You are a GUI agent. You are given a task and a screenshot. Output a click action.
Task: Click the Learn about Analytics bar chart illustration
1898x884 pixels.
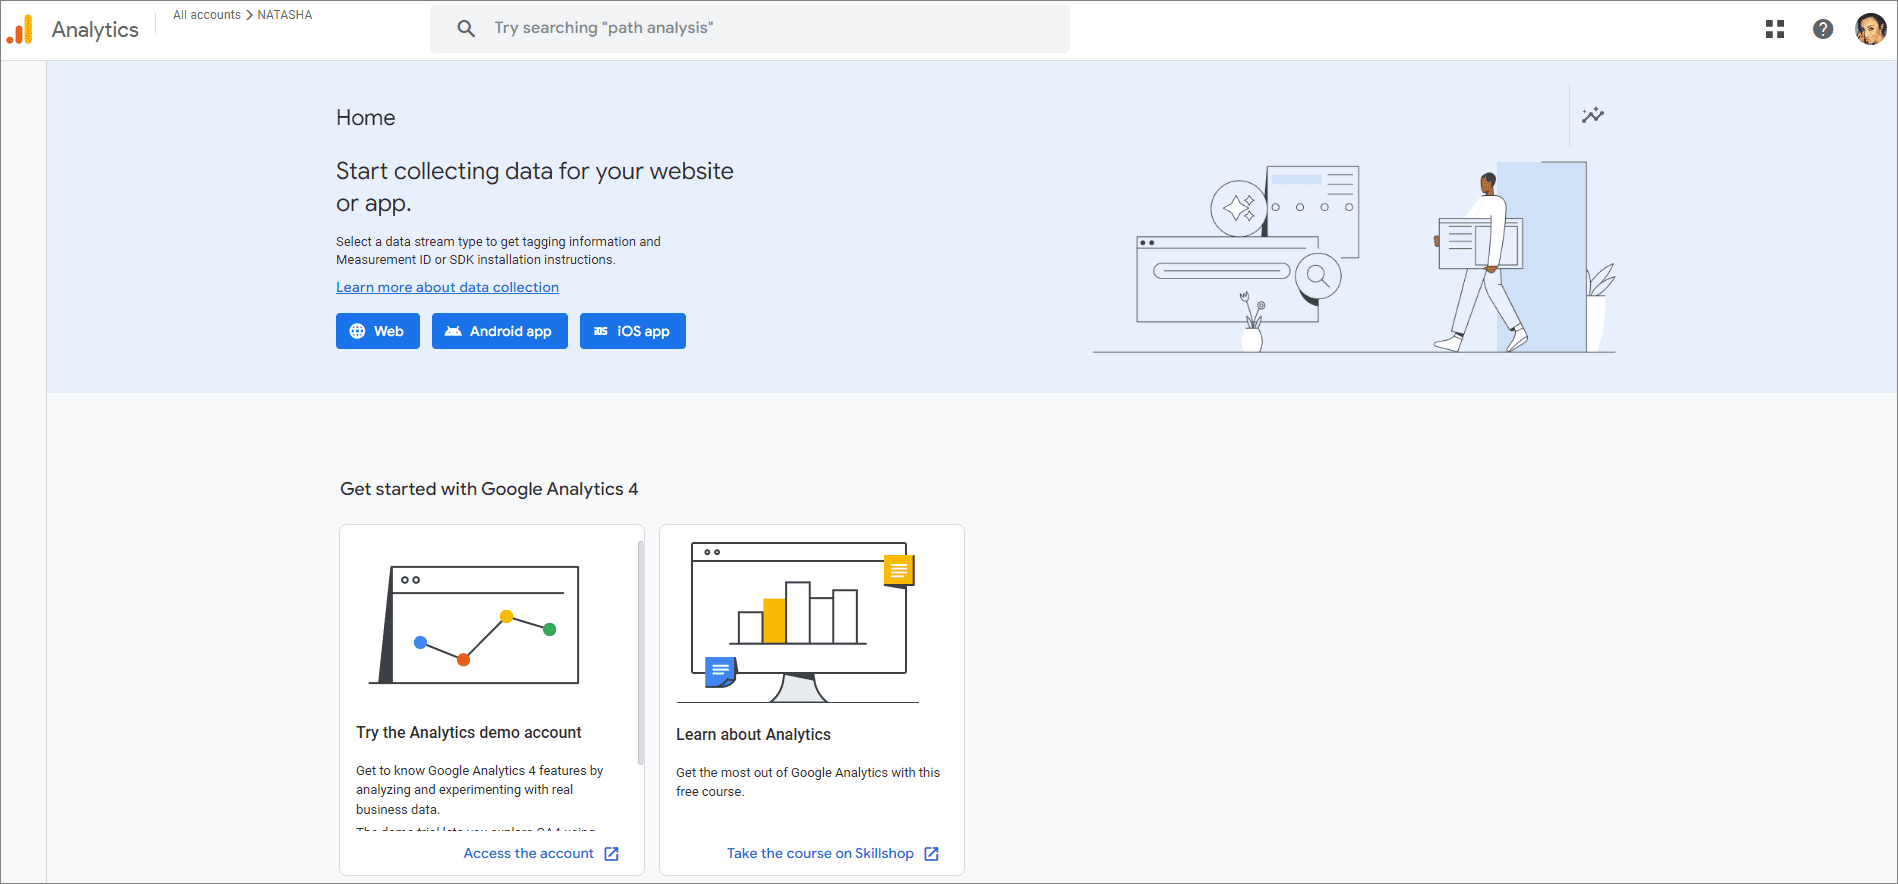click(x=800, y=620)
